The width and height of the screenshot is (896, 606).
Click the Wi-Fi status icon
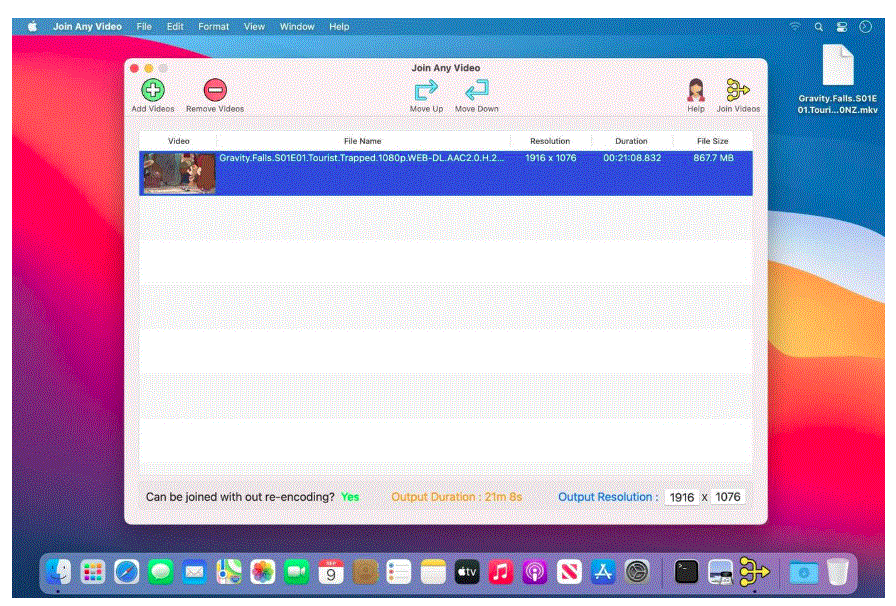[794, 27]
